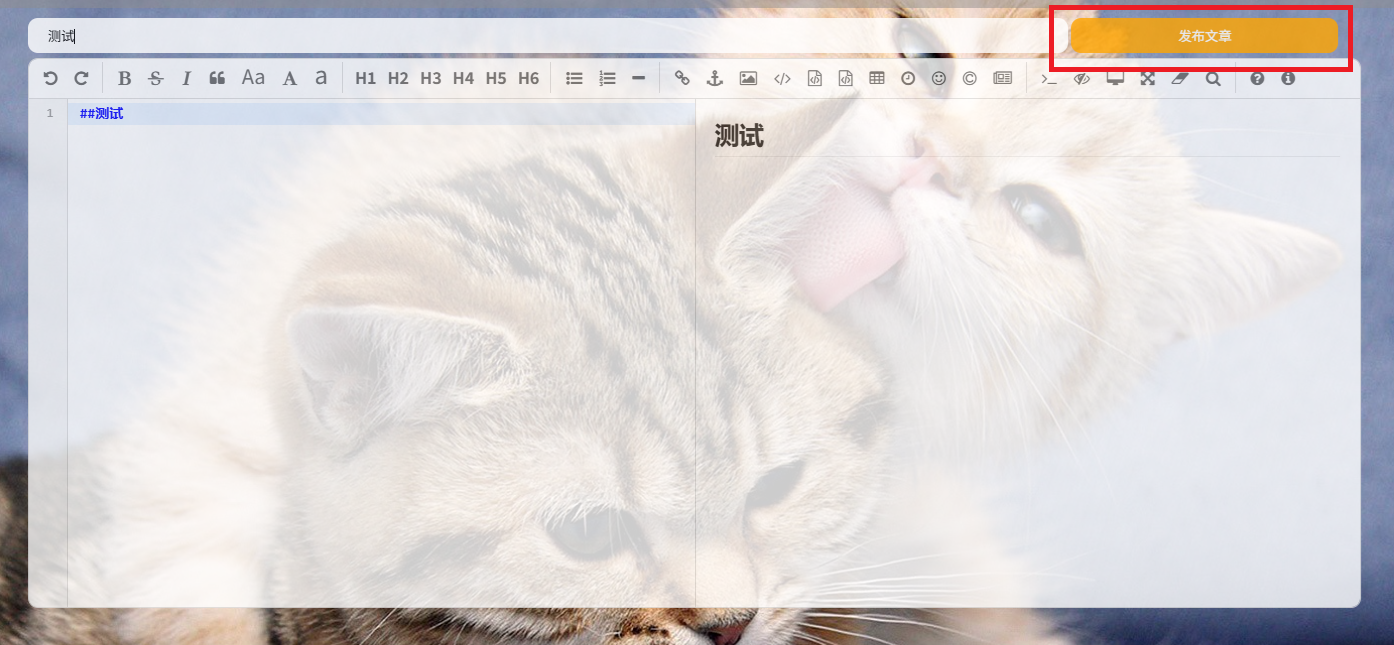Insert an ordered numbered list
The image size is (1394, 645).
pyautogui.click(x=607, y=78)
